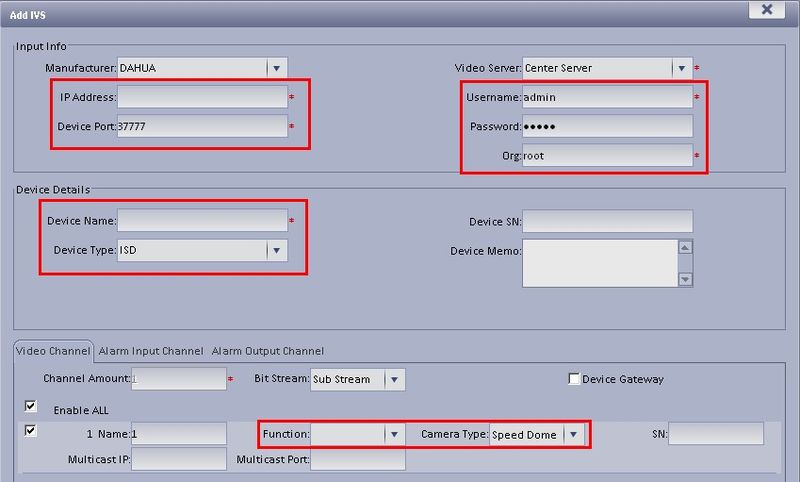
Task: Click the Password field
Action: coord(607,126)
